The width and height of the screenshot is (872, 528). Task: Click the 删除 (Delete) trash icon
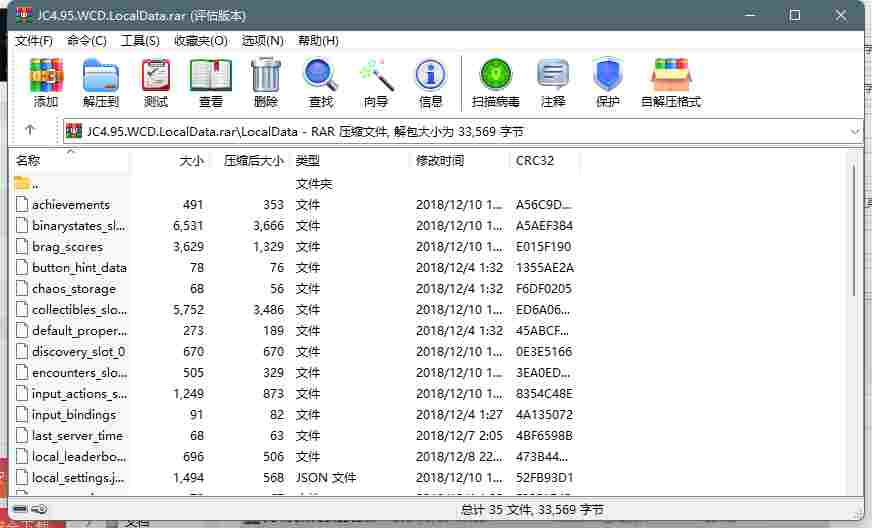[x=266, y=75]
